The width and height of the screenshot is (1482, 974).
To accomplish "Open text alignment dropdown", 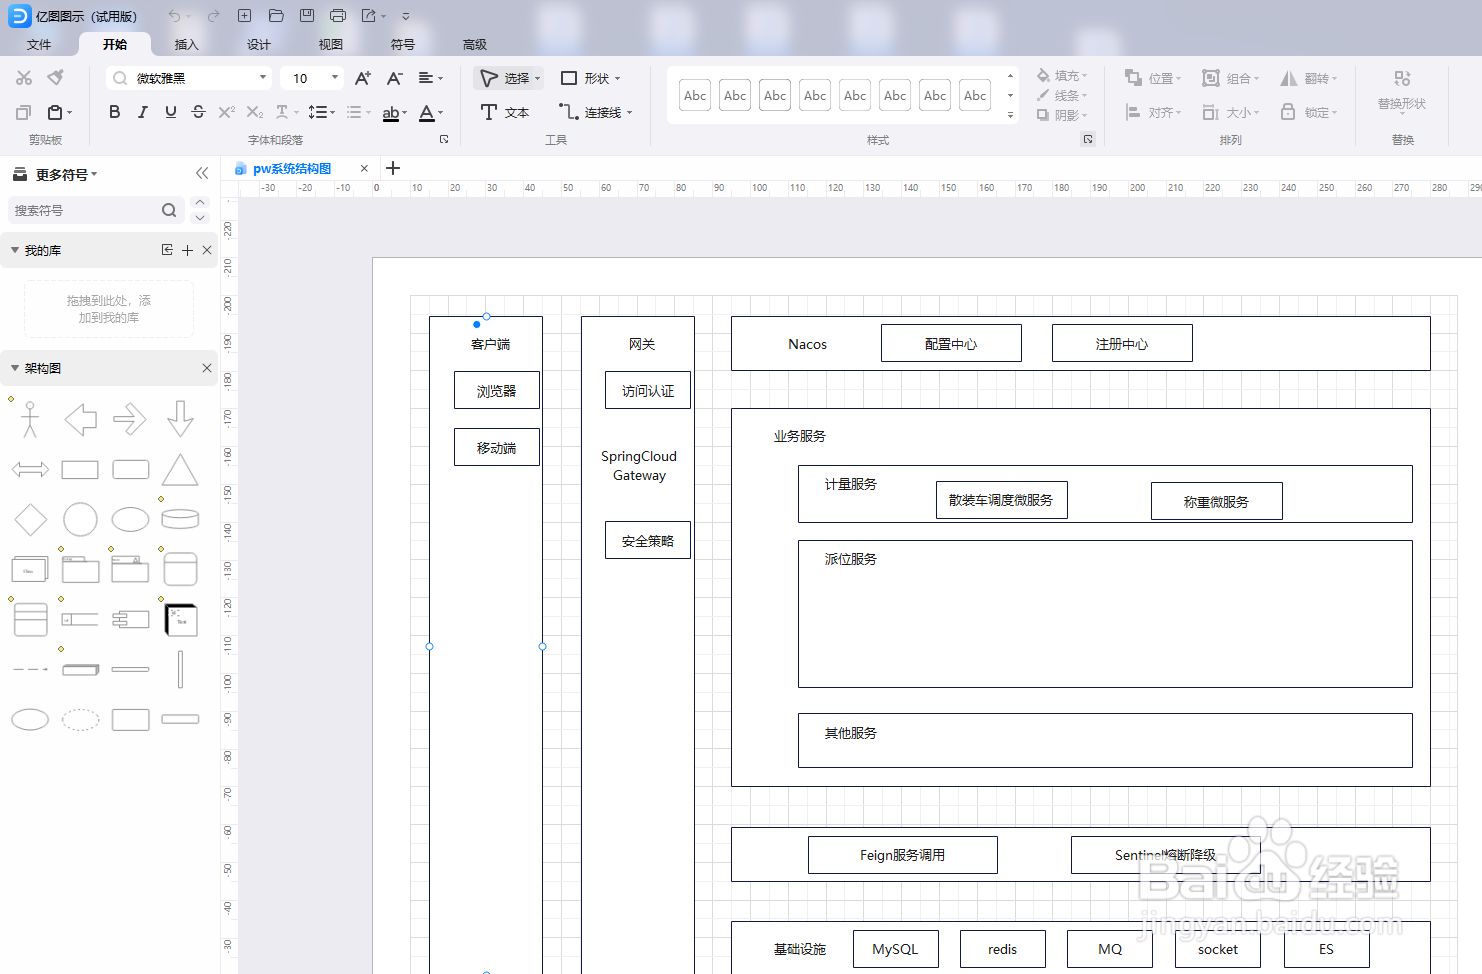I will 430,78.
